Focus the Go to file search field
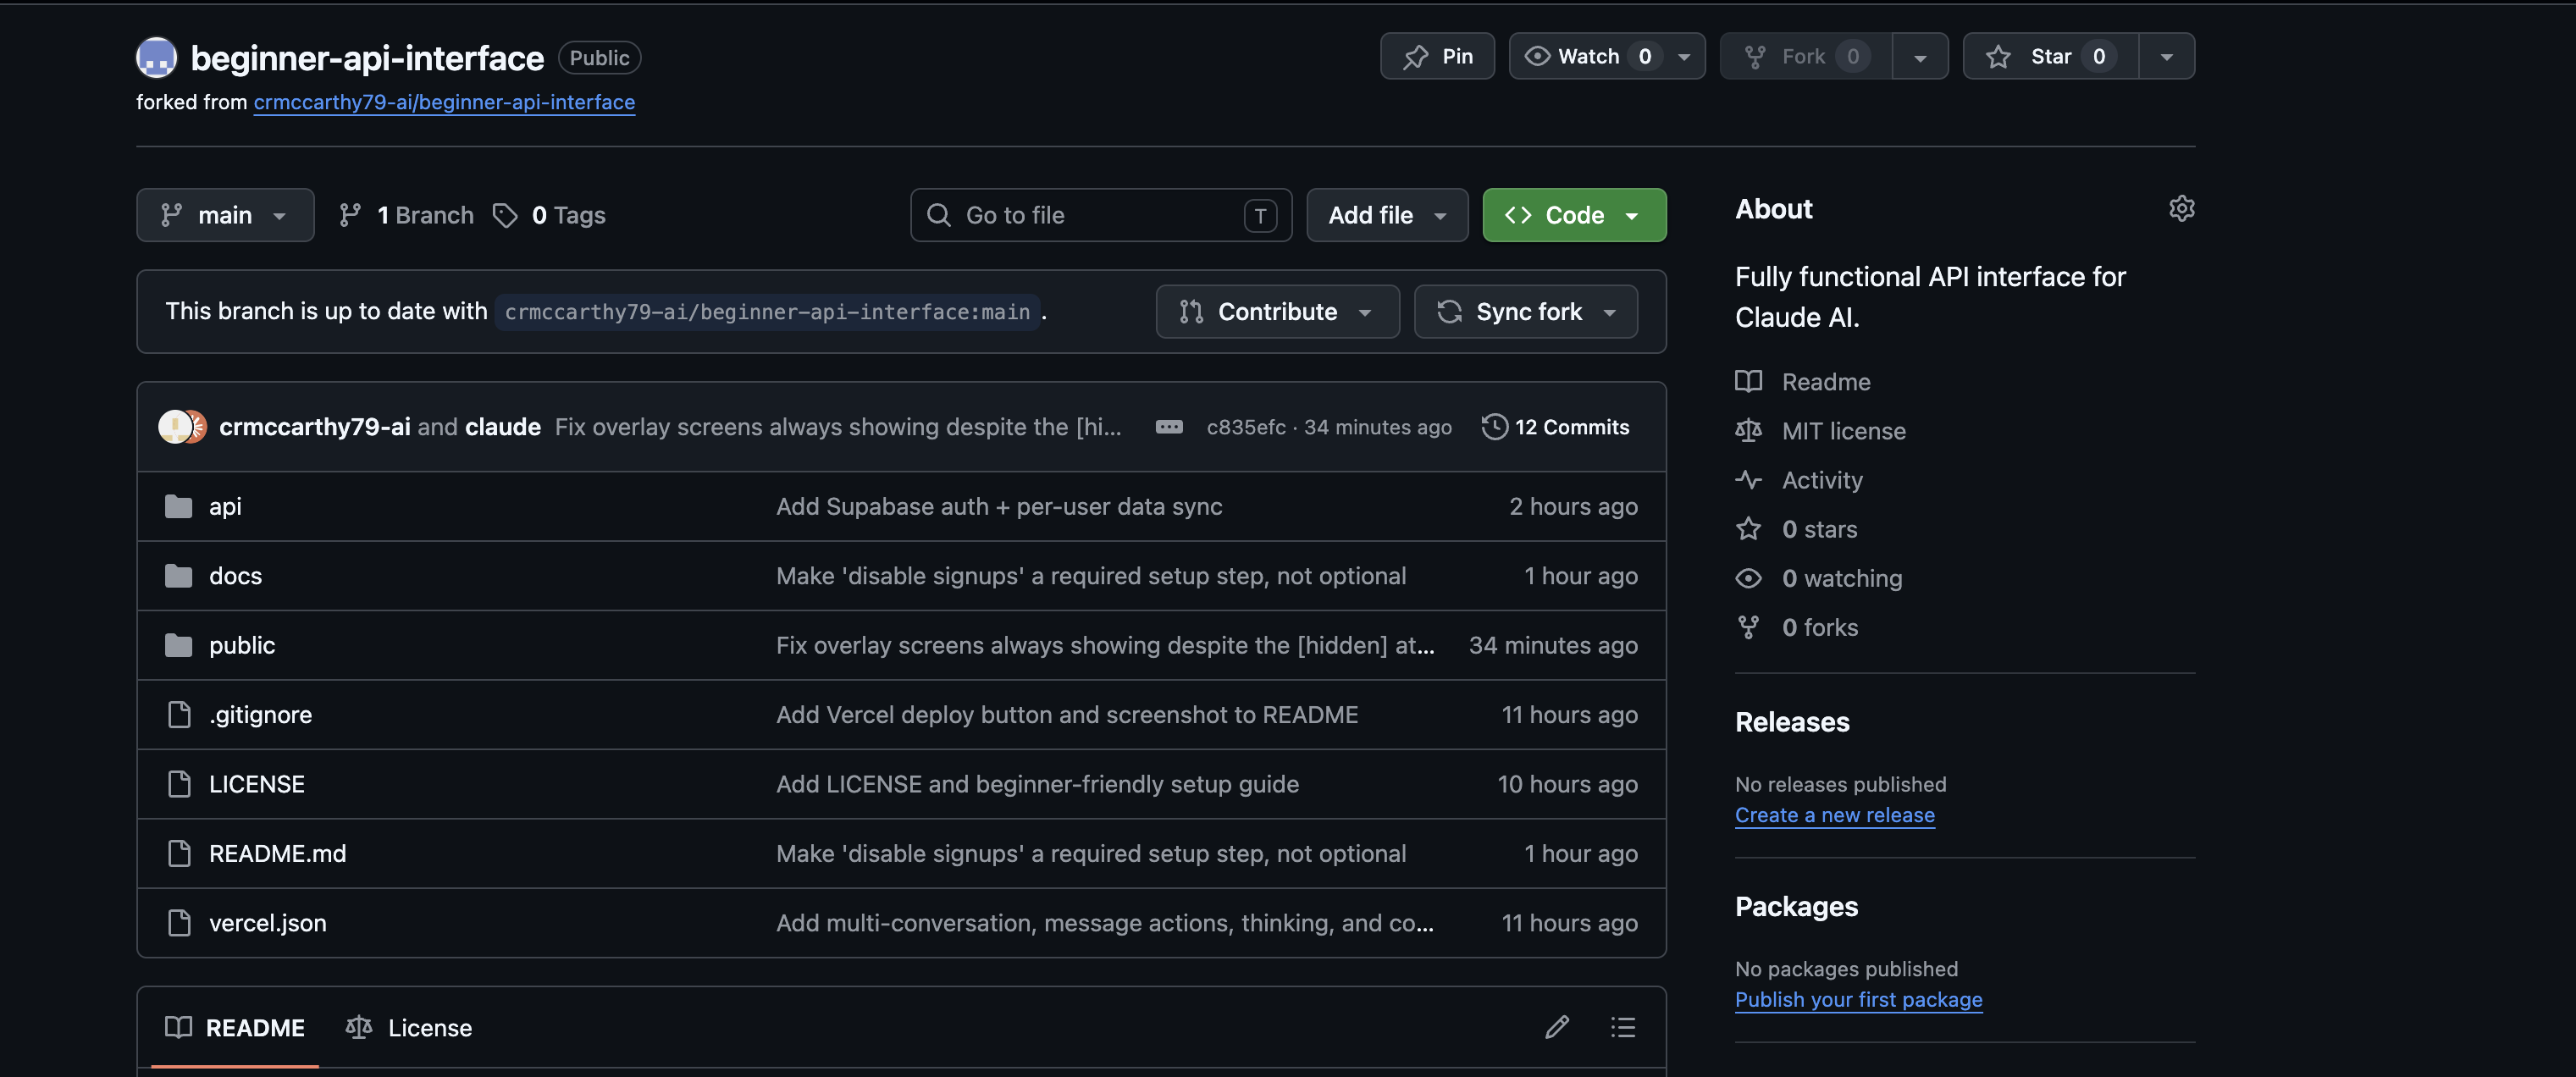This screenshot has width=2576, height=1077. tap(1100, 215)
